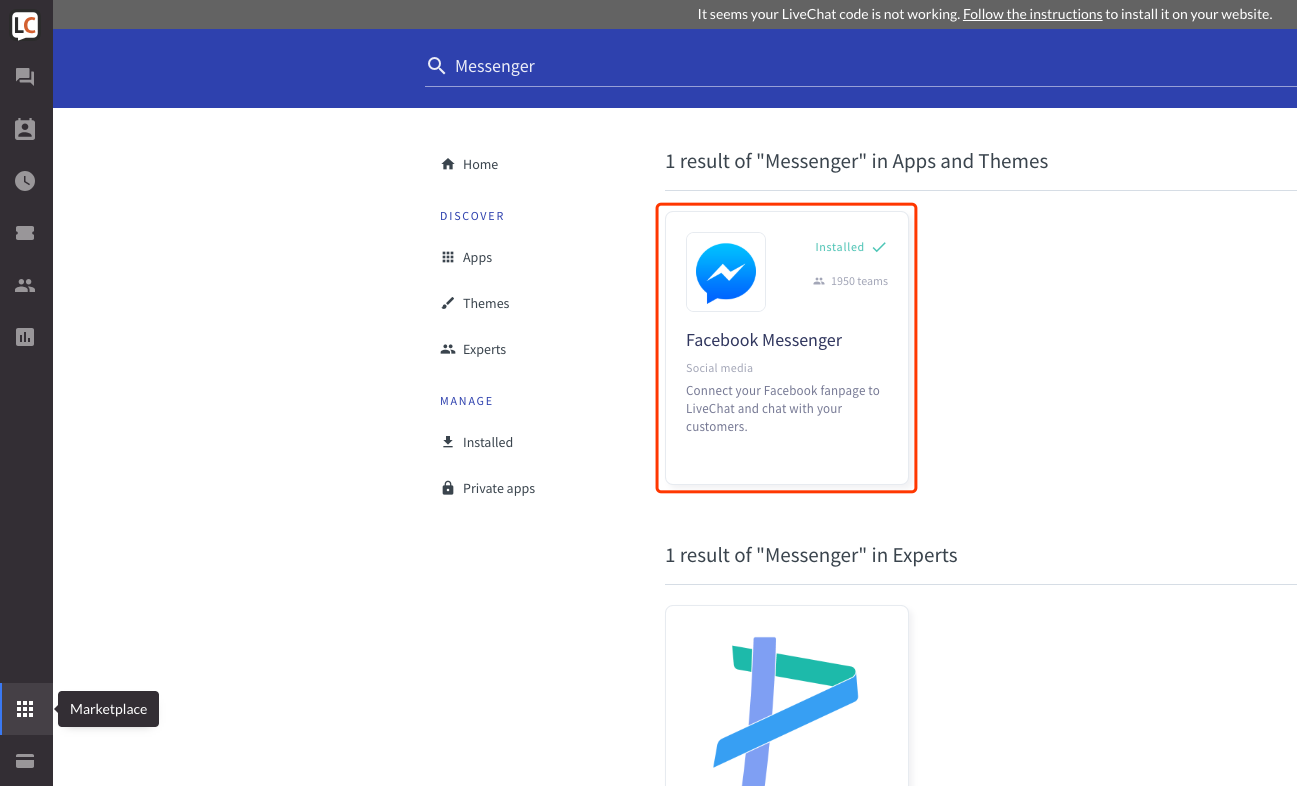The height and width of the screenshot is (786, 1297).
Task: Follow the instructions link in banner
Action: 1032,14
